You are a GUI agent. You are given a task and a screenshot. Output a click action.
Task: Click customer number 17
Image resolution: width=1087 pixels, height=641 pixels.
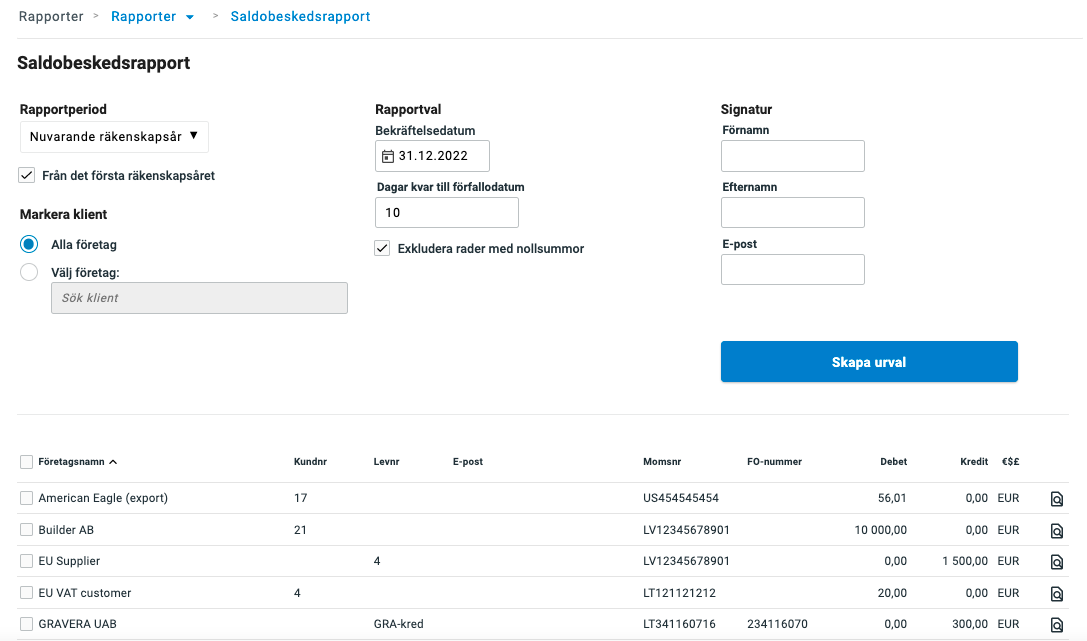pyautogui.click(x=300, y=498)
